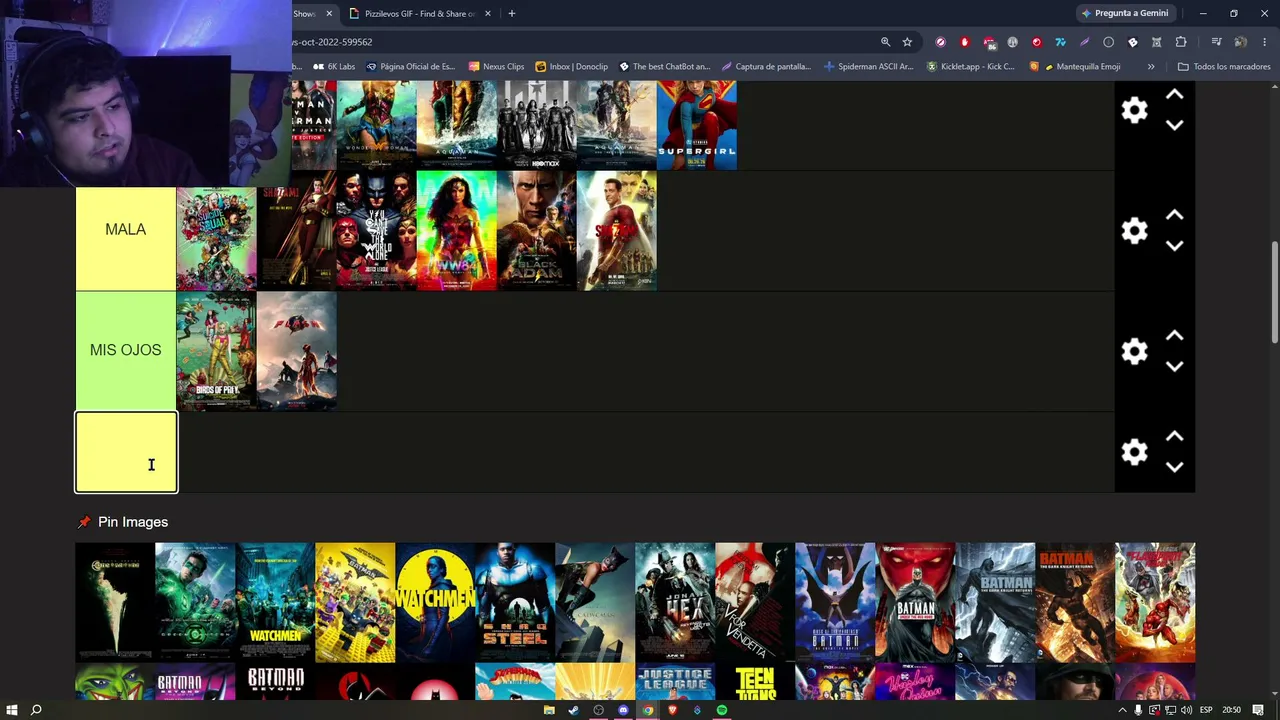Select the Lego Batman Movie poster

(355, 603)
